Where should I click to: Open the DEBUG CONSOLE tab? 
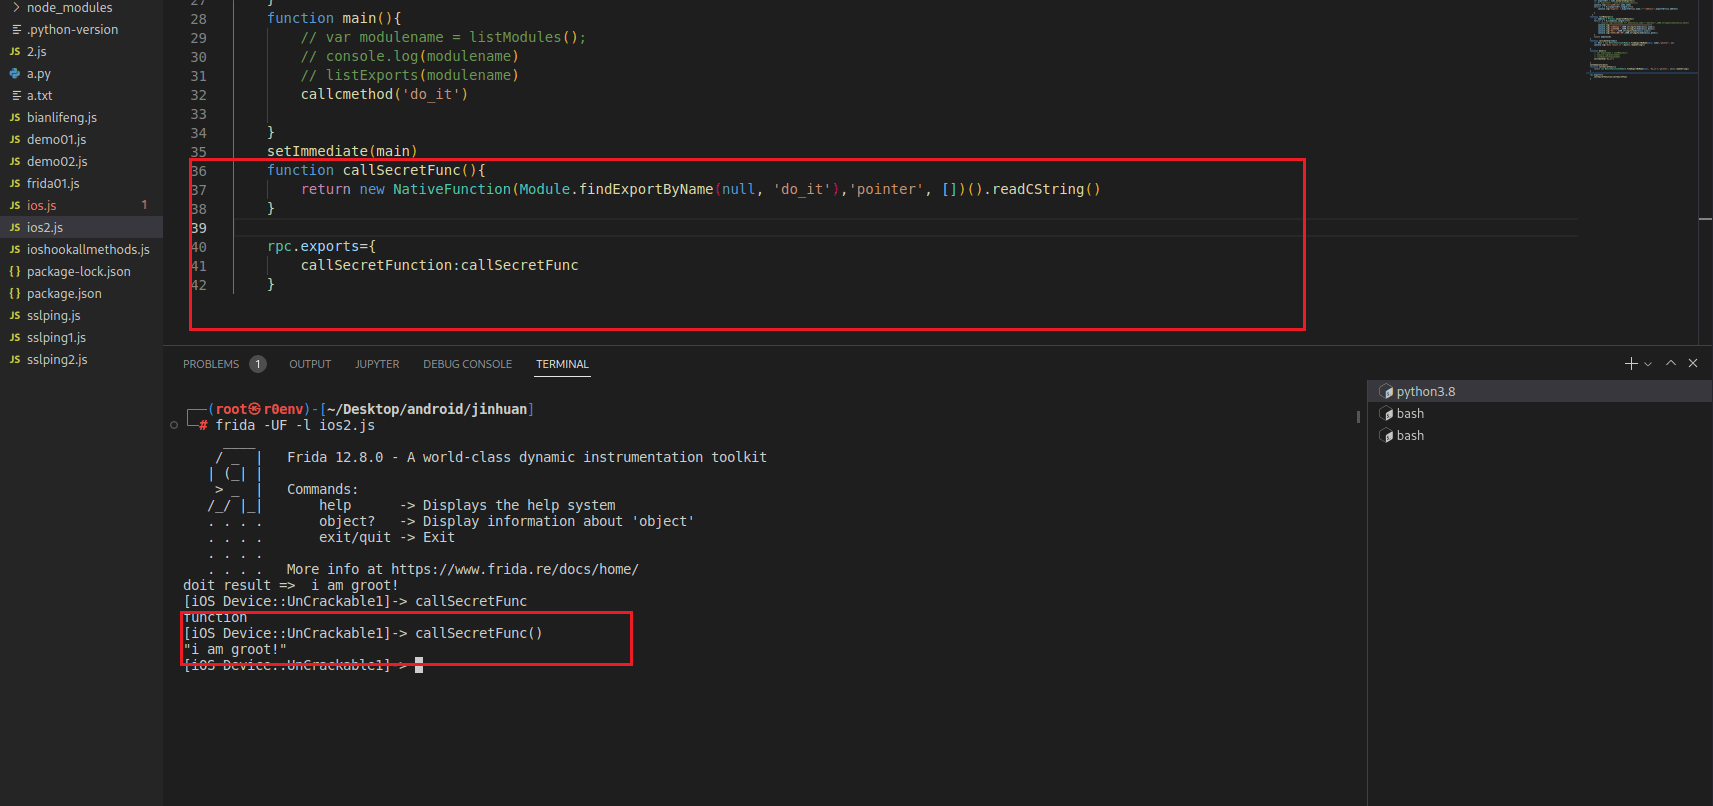click(467, 365)
